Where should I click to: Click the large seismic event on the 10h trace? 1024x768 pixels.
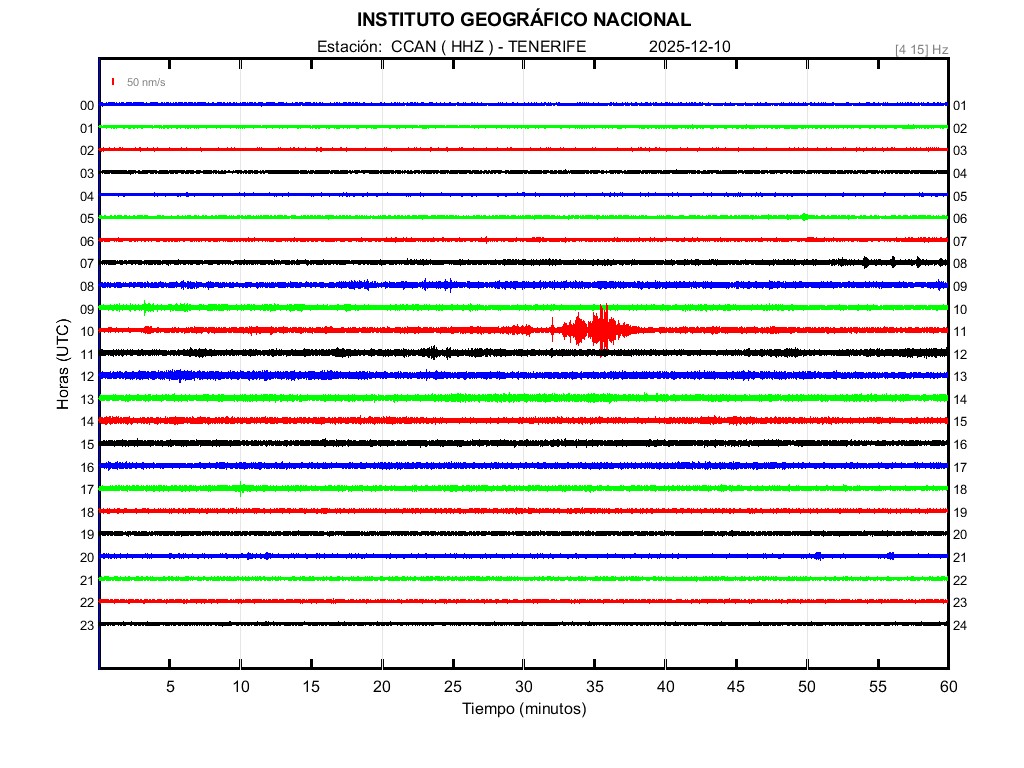click(x=600, y=329)
